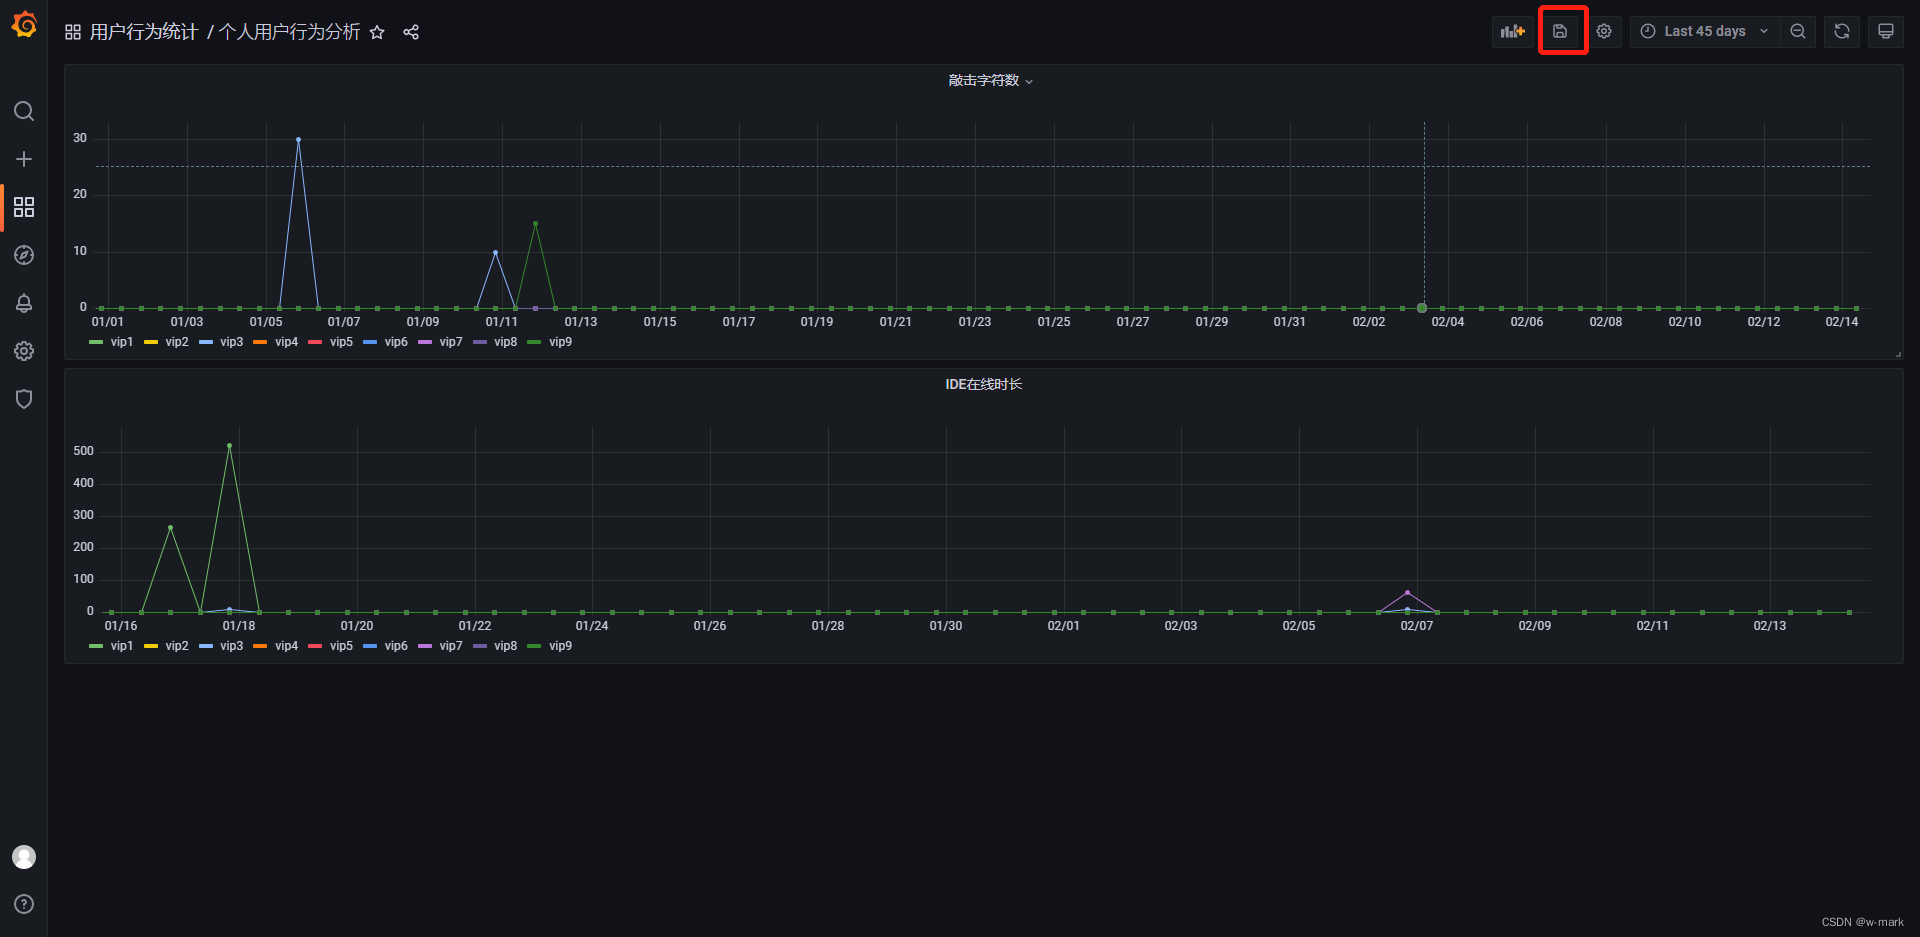
Task: Enable TV cycle view mode
Action: [1884, 31]
